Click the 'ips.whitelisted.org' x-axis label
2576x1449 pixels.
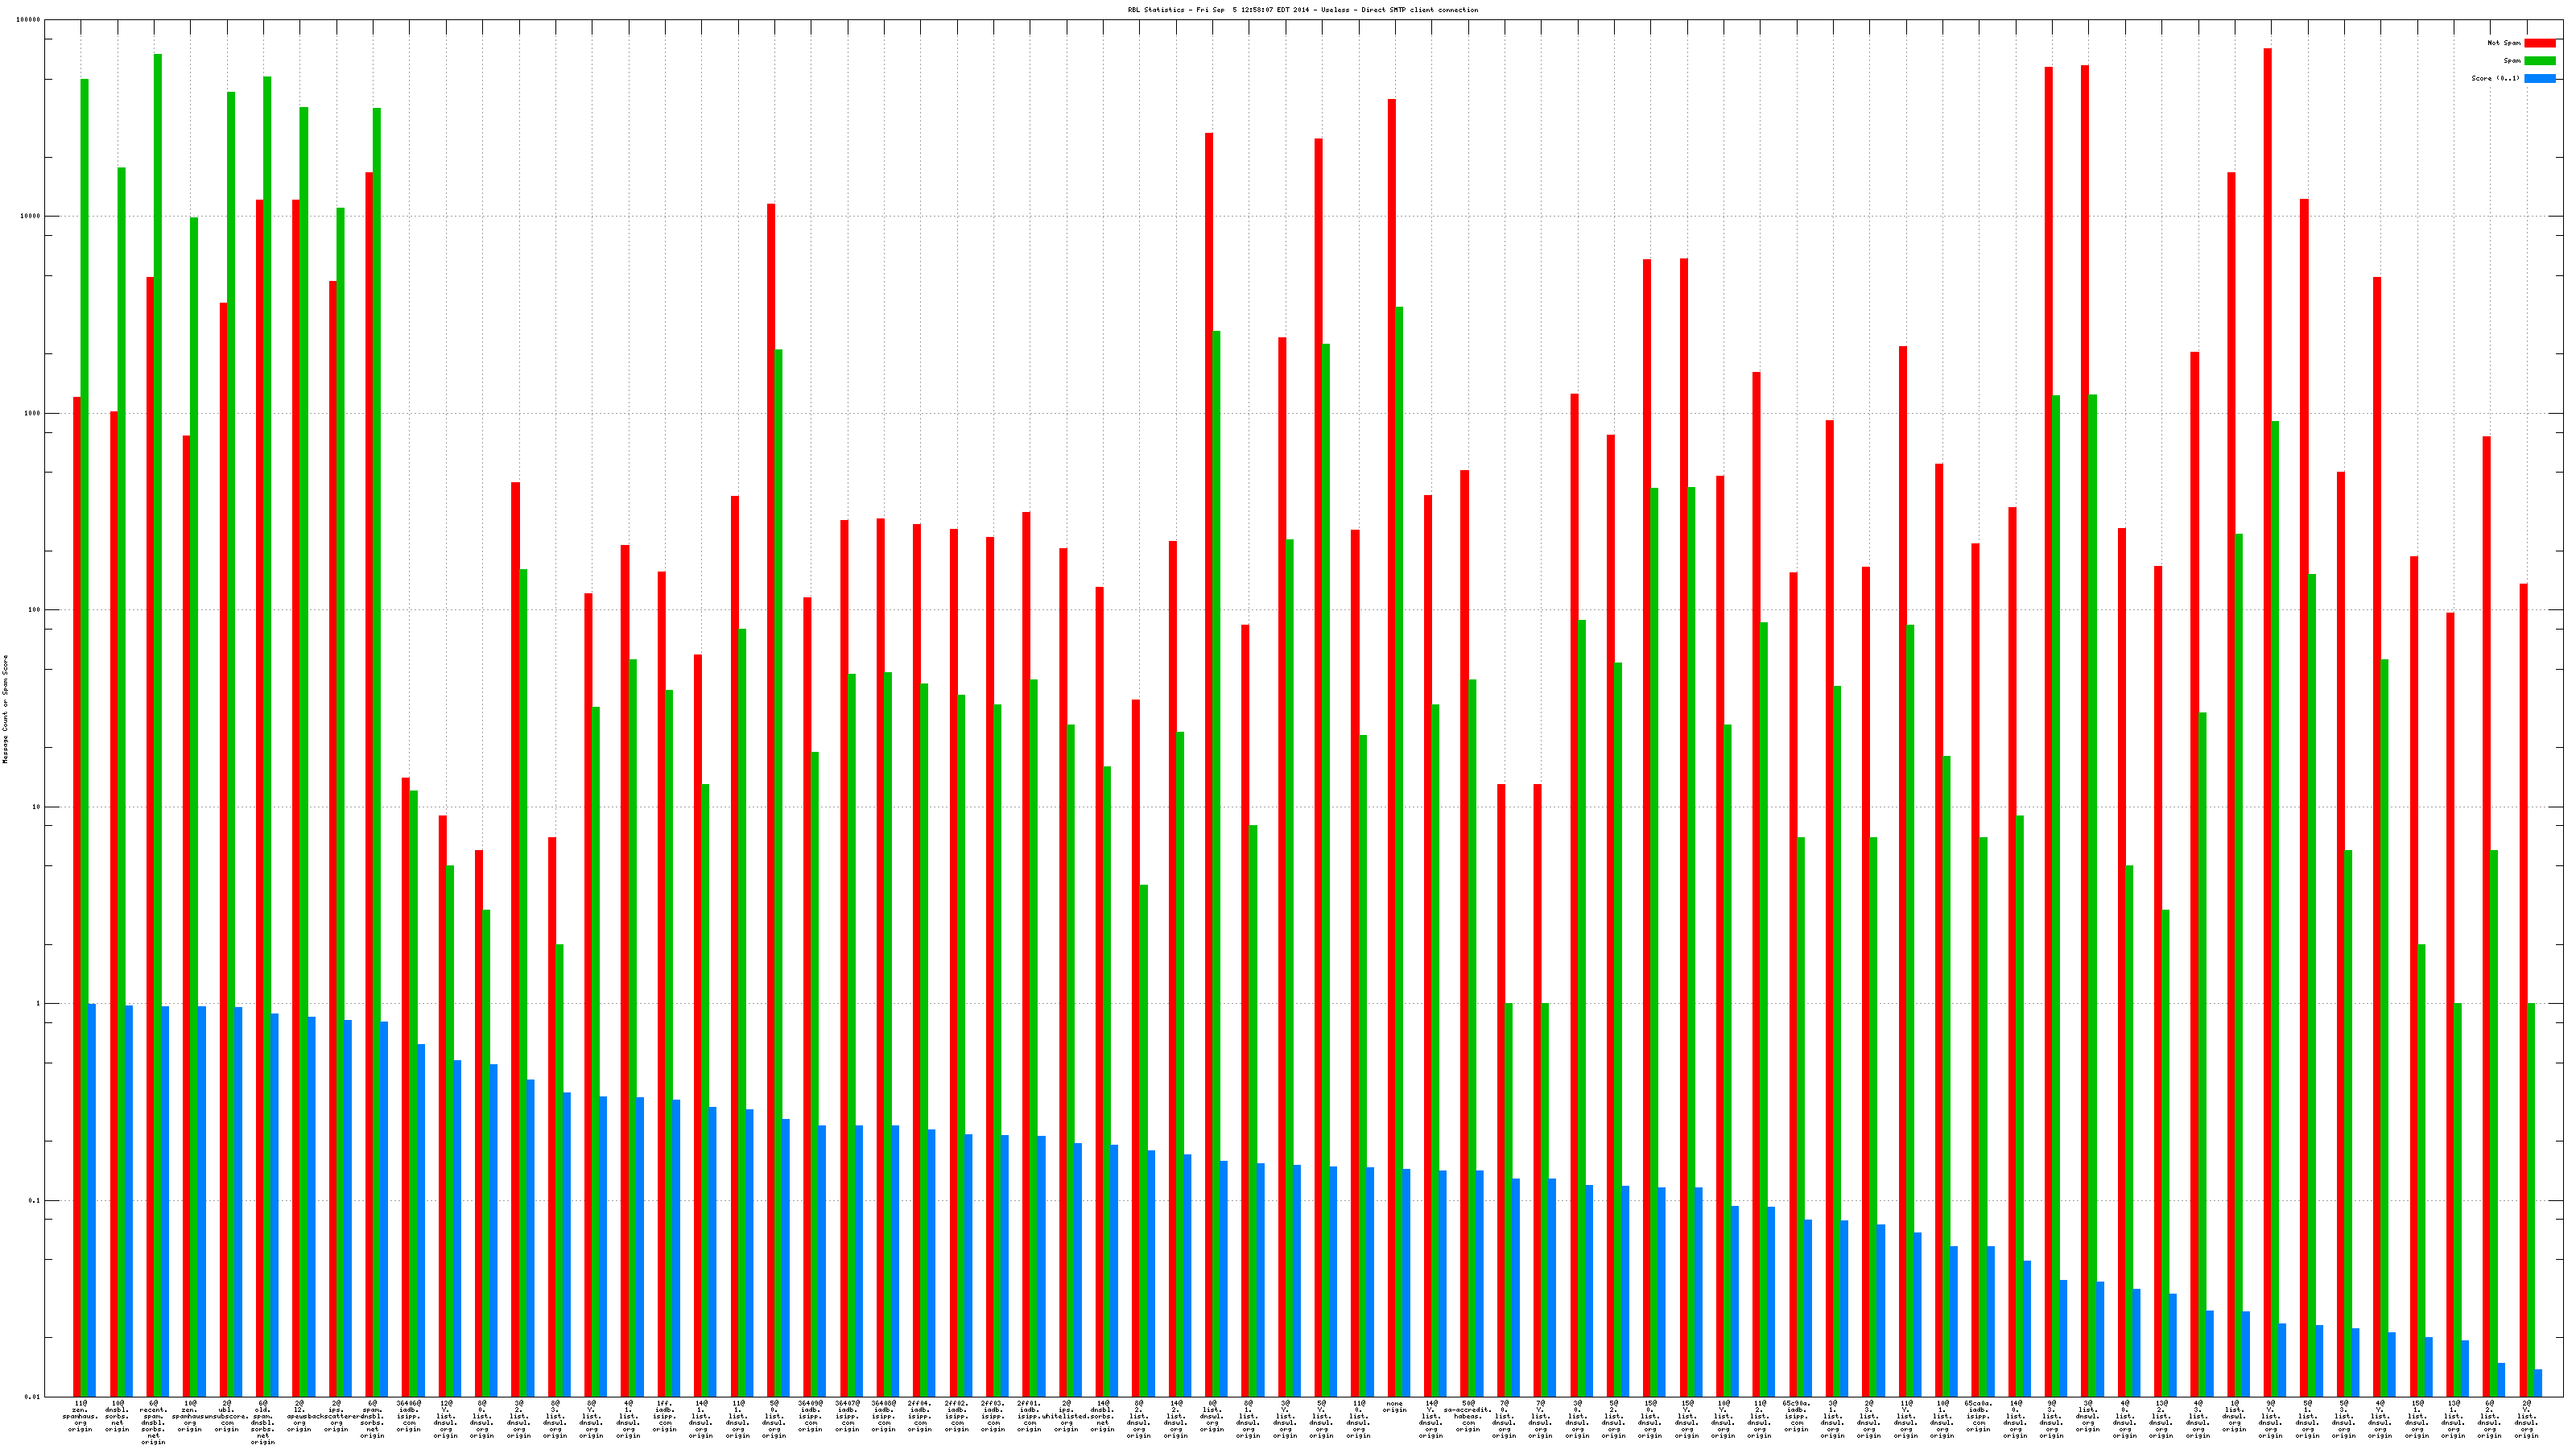tap(1066, 1417)
